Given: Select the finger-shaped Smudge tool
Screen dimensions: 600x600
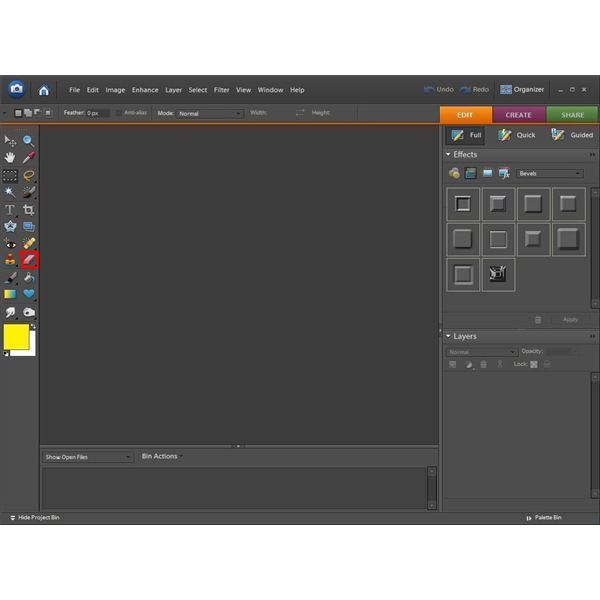Looking at the screenshot, I should [10, 312].
